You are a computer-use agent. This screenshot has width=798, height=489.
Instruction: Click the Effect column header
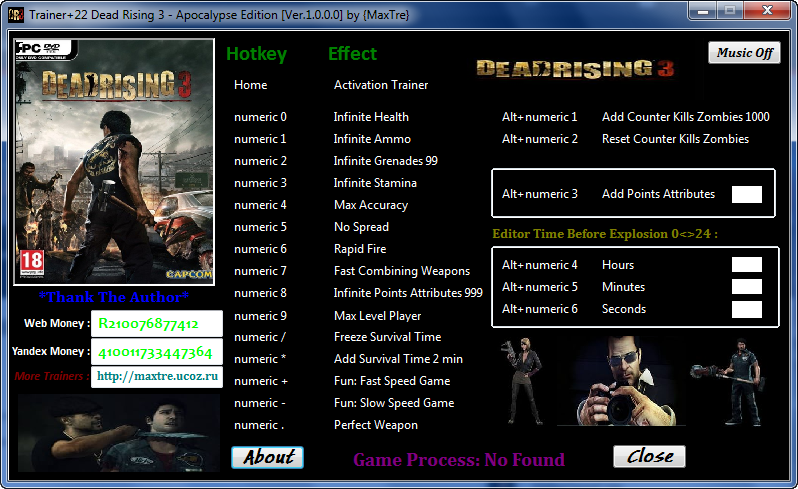click(x=352, y=53)
